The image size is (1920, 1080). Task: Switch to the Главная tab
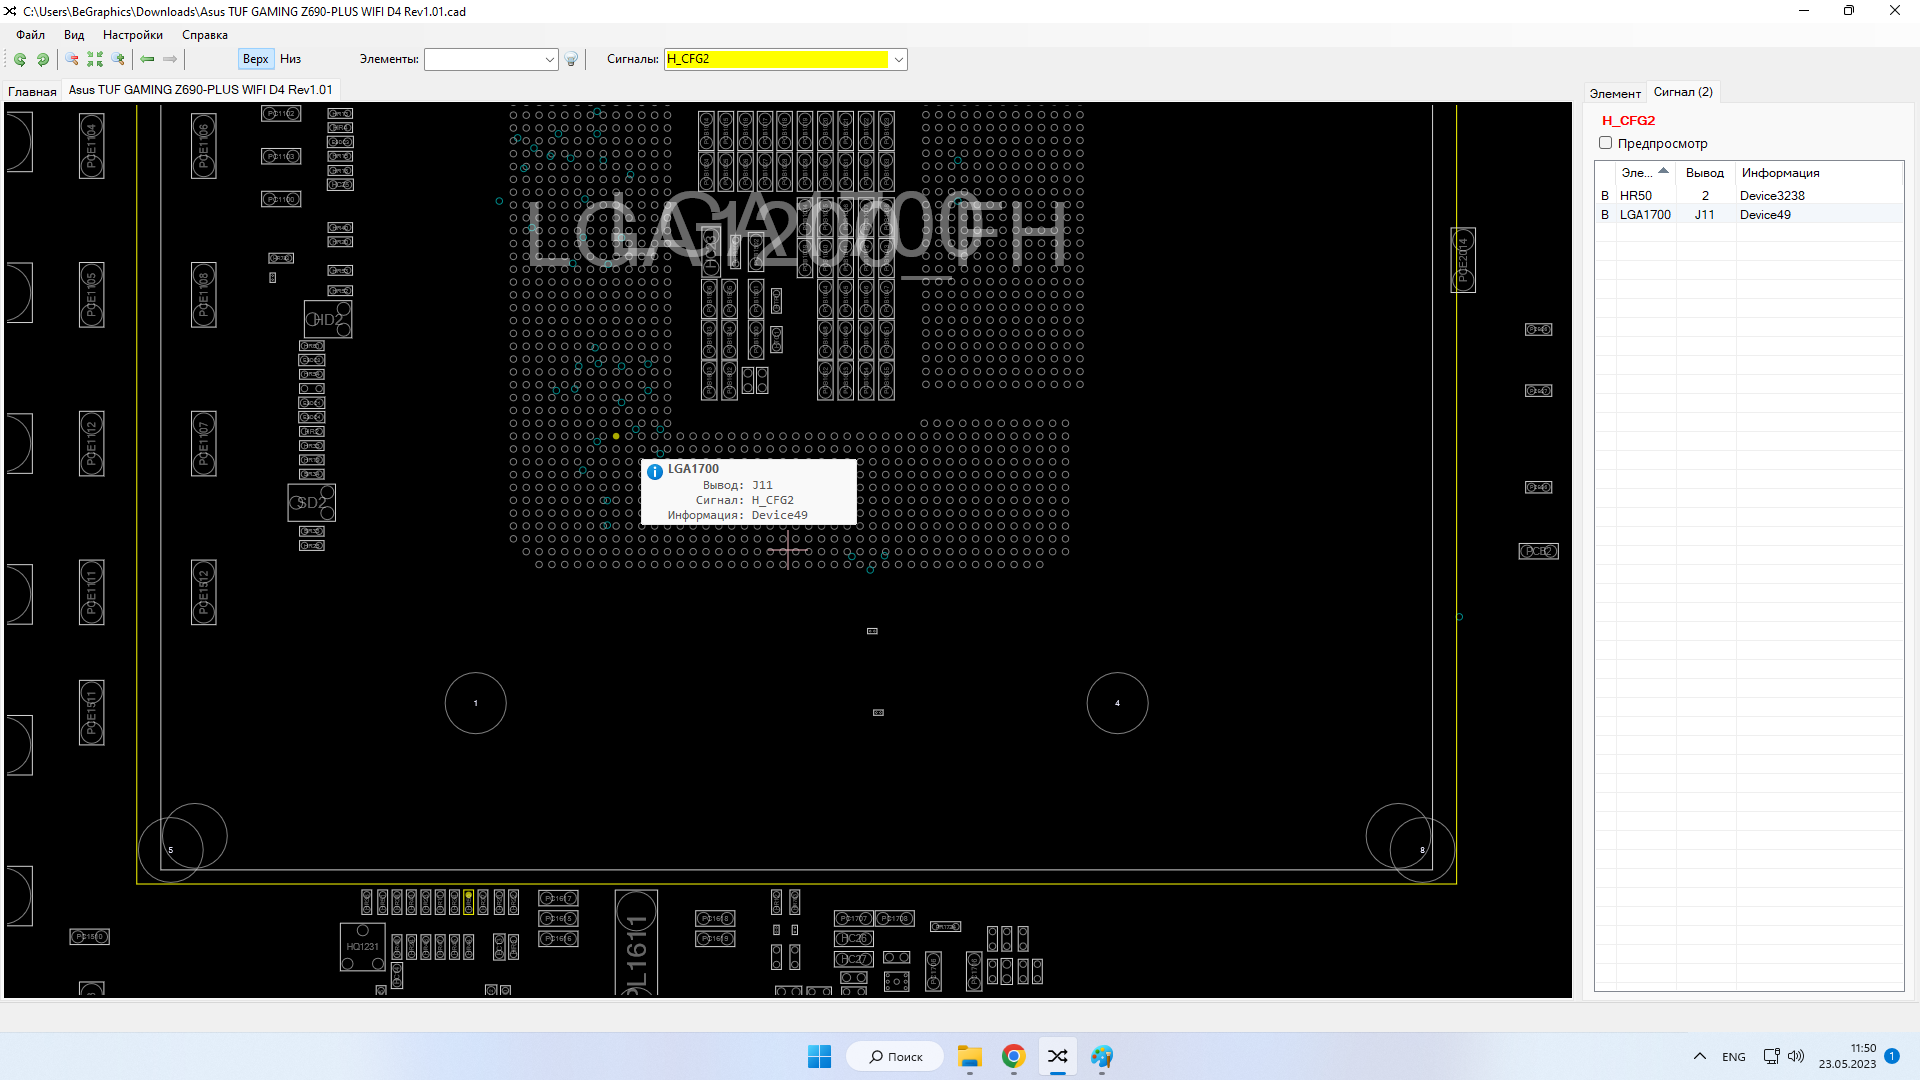(32, 91)
